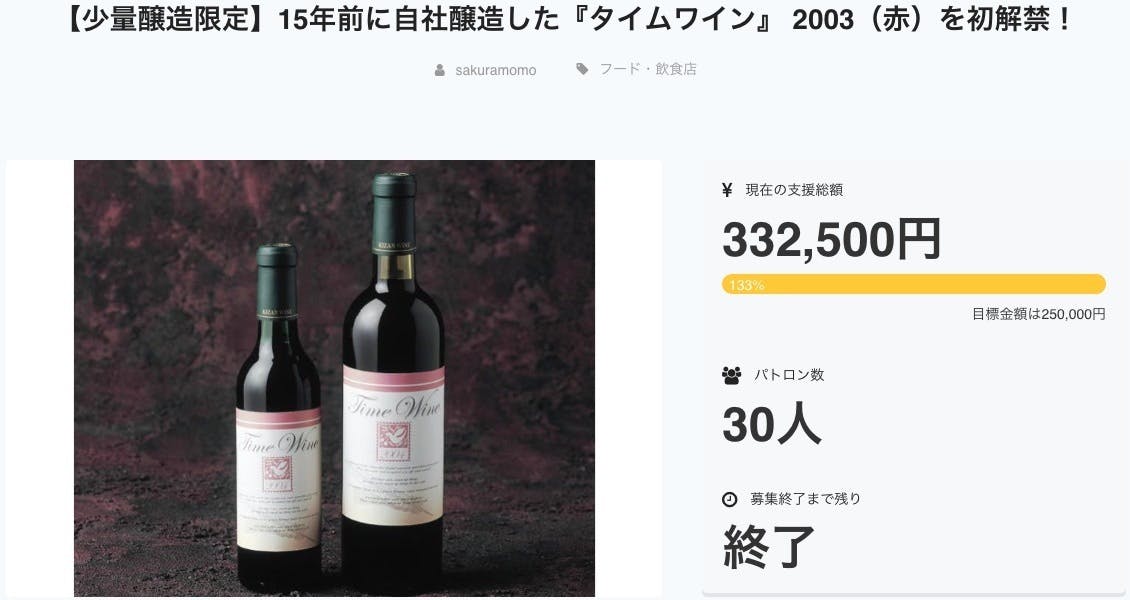1130x600 pixels.
Task: Click the yen icon beside 現在の支援総額
Action: [727, 190]
